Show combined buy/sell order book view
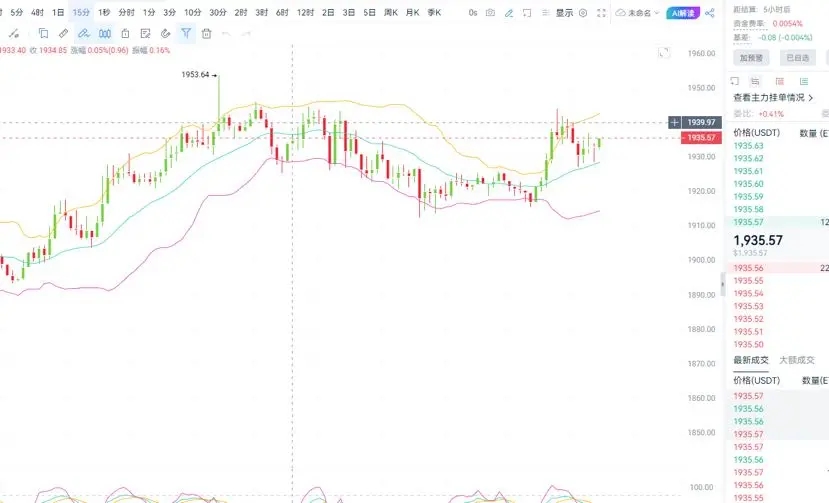The height and width of the screenshot is (503, 829). [x=755, y=81]
